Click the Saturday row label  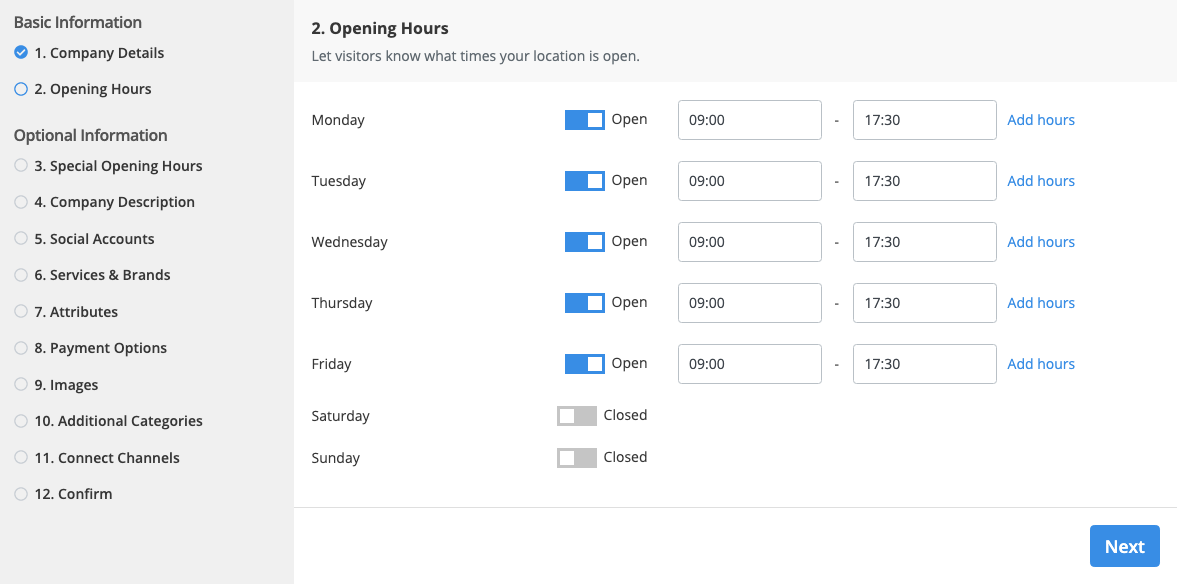pyautogui.click(x=341, y=416)
